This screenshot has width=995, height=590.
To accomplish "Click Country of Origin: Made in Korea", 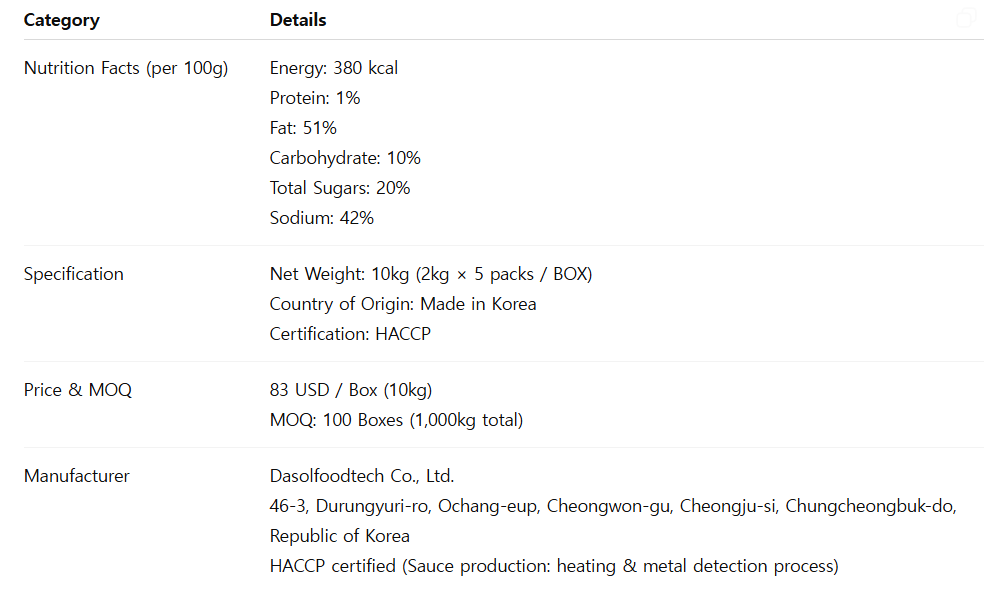I will (403, 304).
